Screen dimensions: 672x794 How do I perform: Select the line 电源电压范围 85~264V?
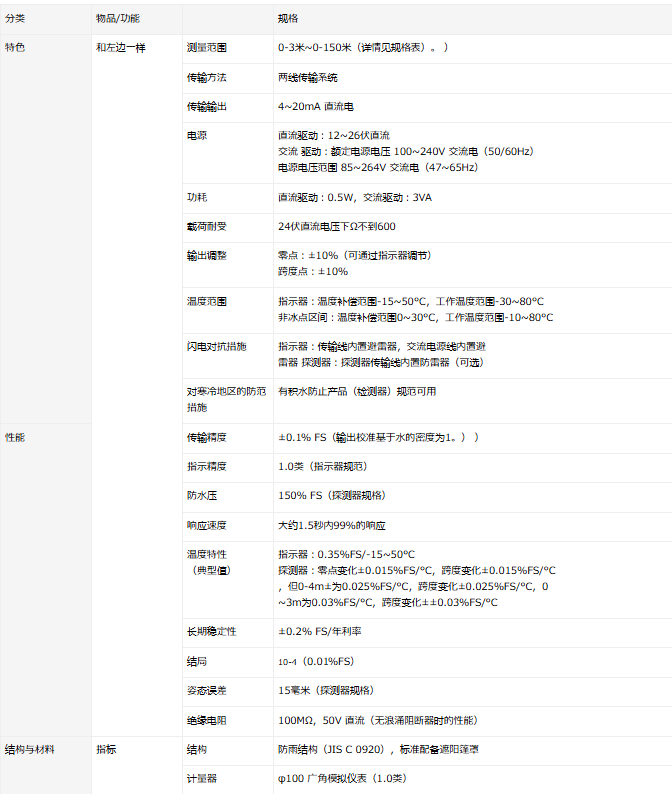(378, 167)
